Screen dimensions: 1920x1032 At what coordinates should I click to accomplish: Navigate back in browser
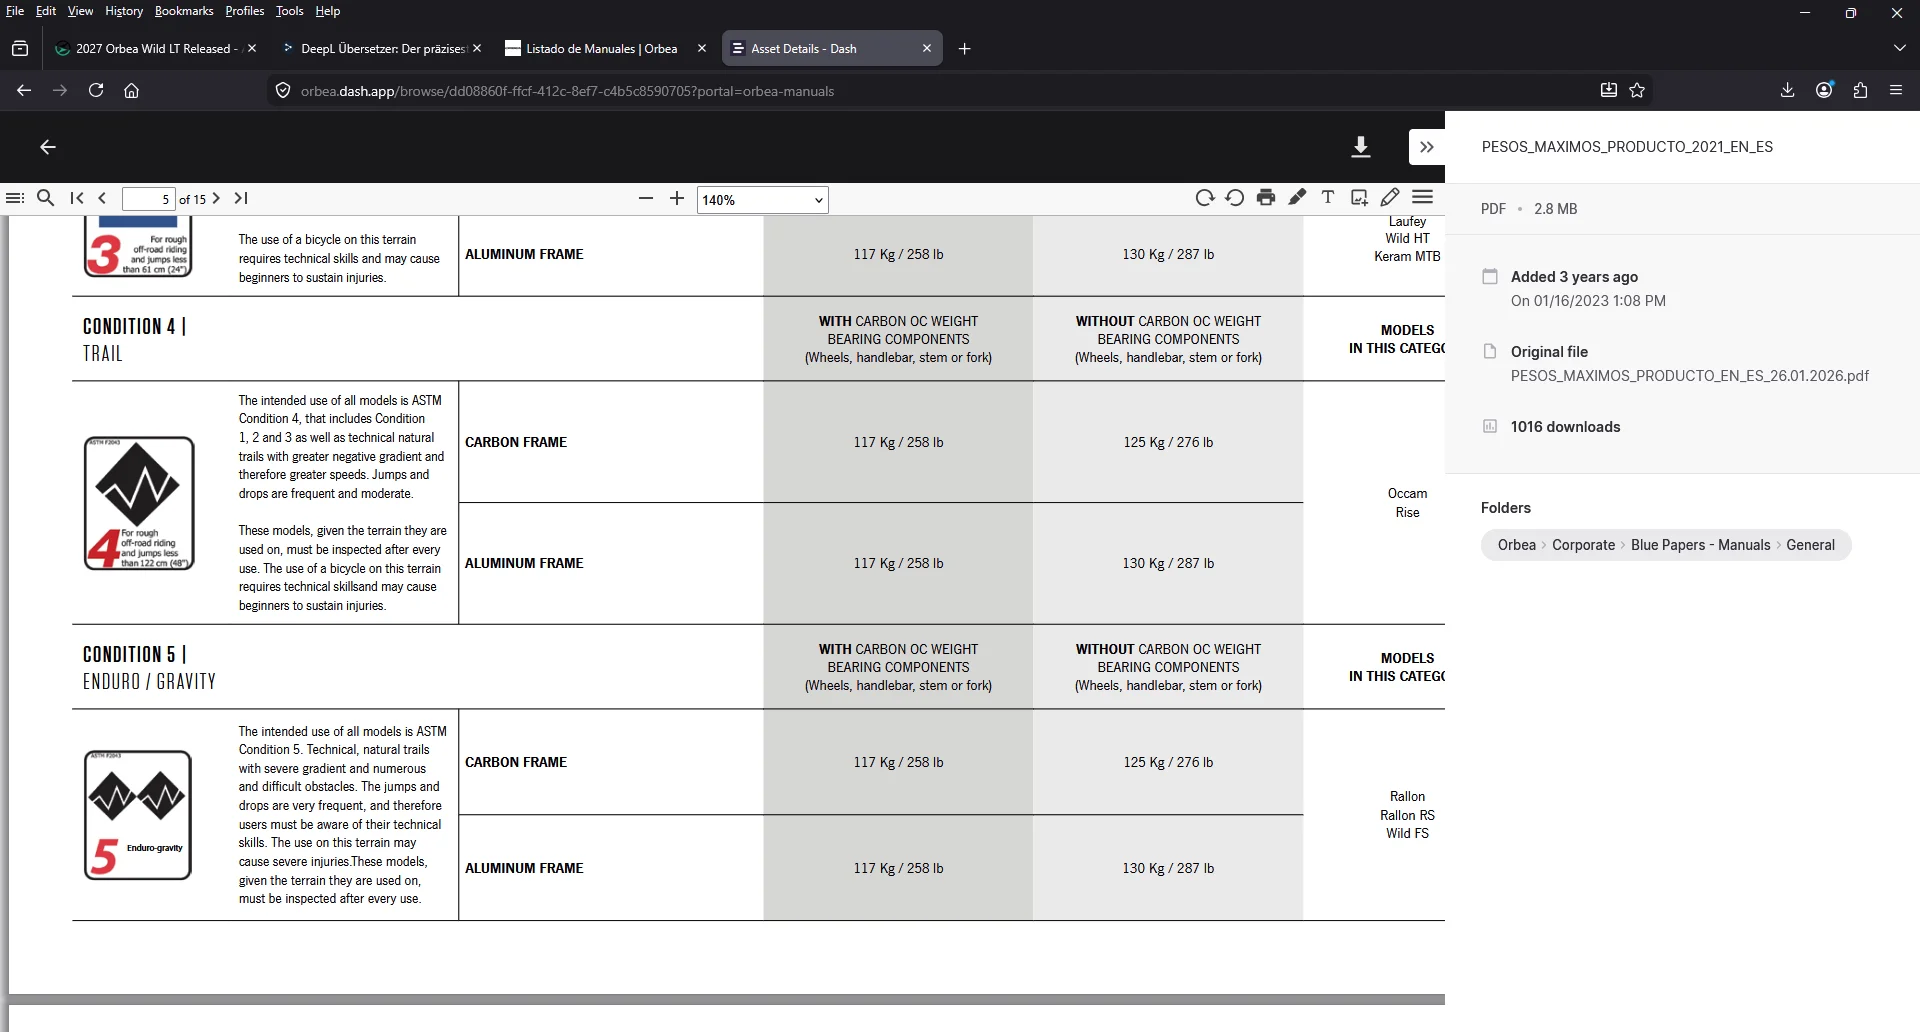tap(24, 90)
